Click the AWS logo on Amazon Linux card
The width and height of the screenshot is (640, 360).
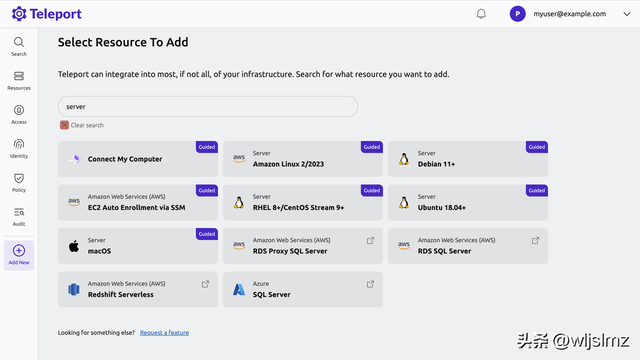(239, 159)
